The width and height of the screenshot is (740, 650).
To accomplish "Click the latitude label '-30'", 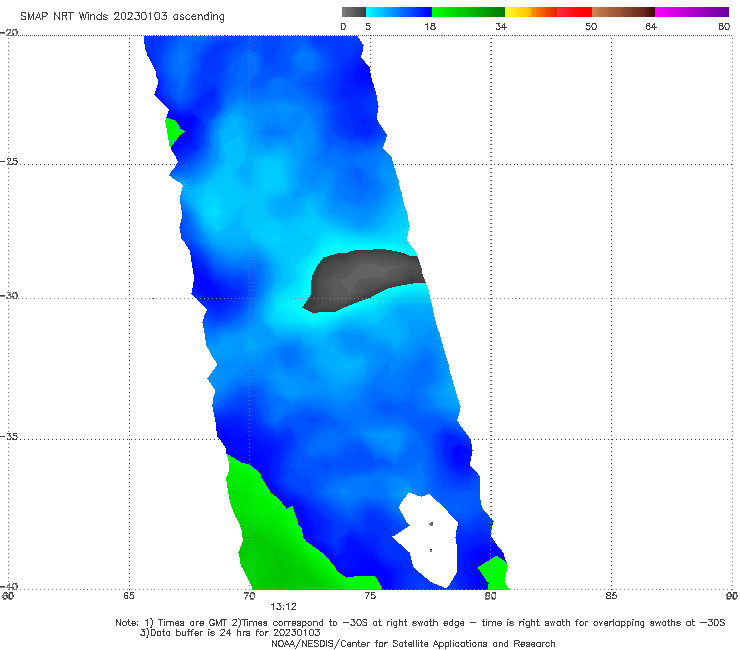I will [9, 295].
